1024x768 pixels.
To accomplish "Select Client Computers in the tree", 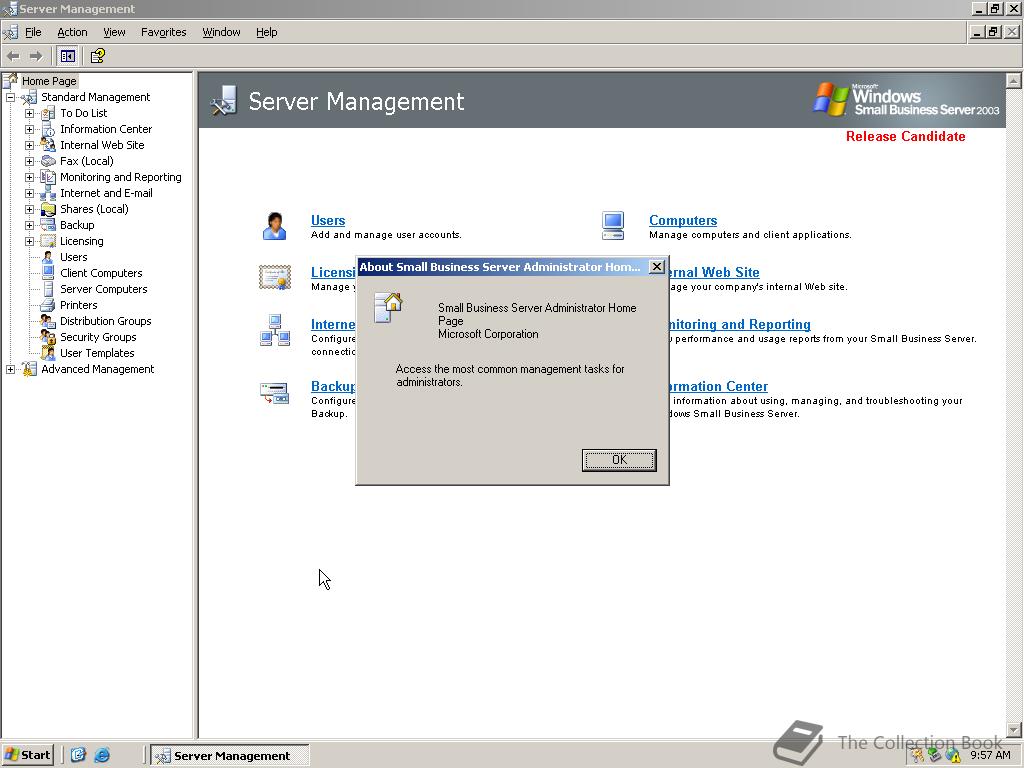I will 101,273.
